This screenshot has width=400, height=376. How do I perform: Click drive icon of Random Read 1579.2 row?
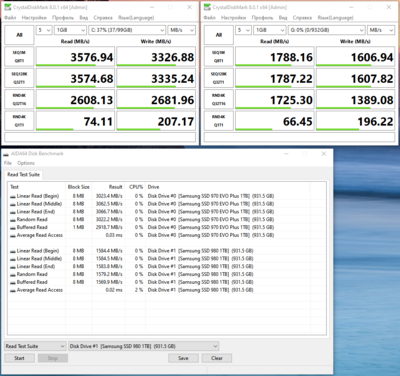click(x=13, y=274)
